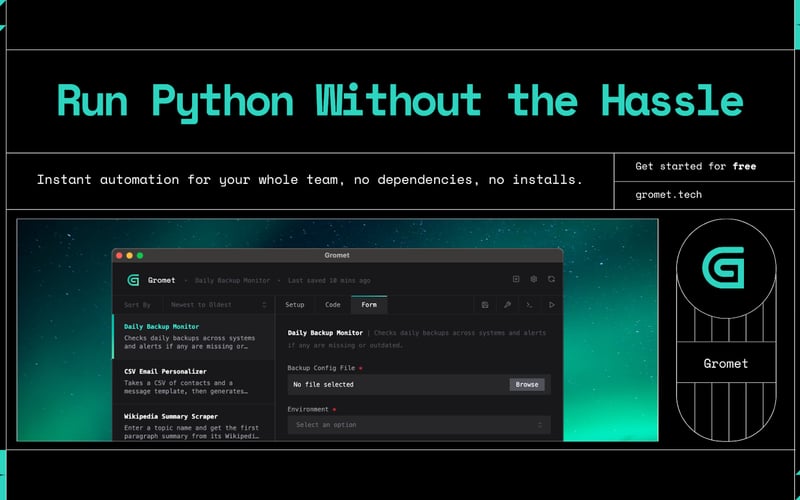The width and height of the screenshot is (800, 500).
Task: Switch to the Setup tab
Action: 295,304
